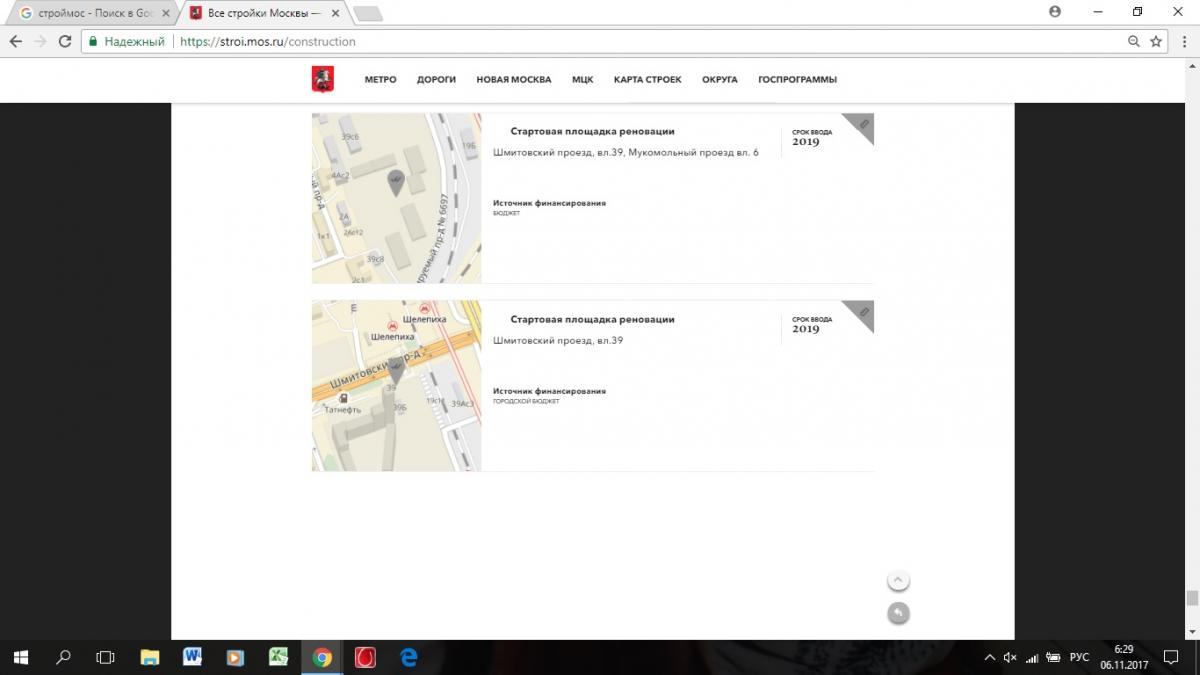Click the map pin on Шмитовский проезд map
The width and height of the screenshot is (1200, 675).
pyautogui.click(x=396, y=371)
